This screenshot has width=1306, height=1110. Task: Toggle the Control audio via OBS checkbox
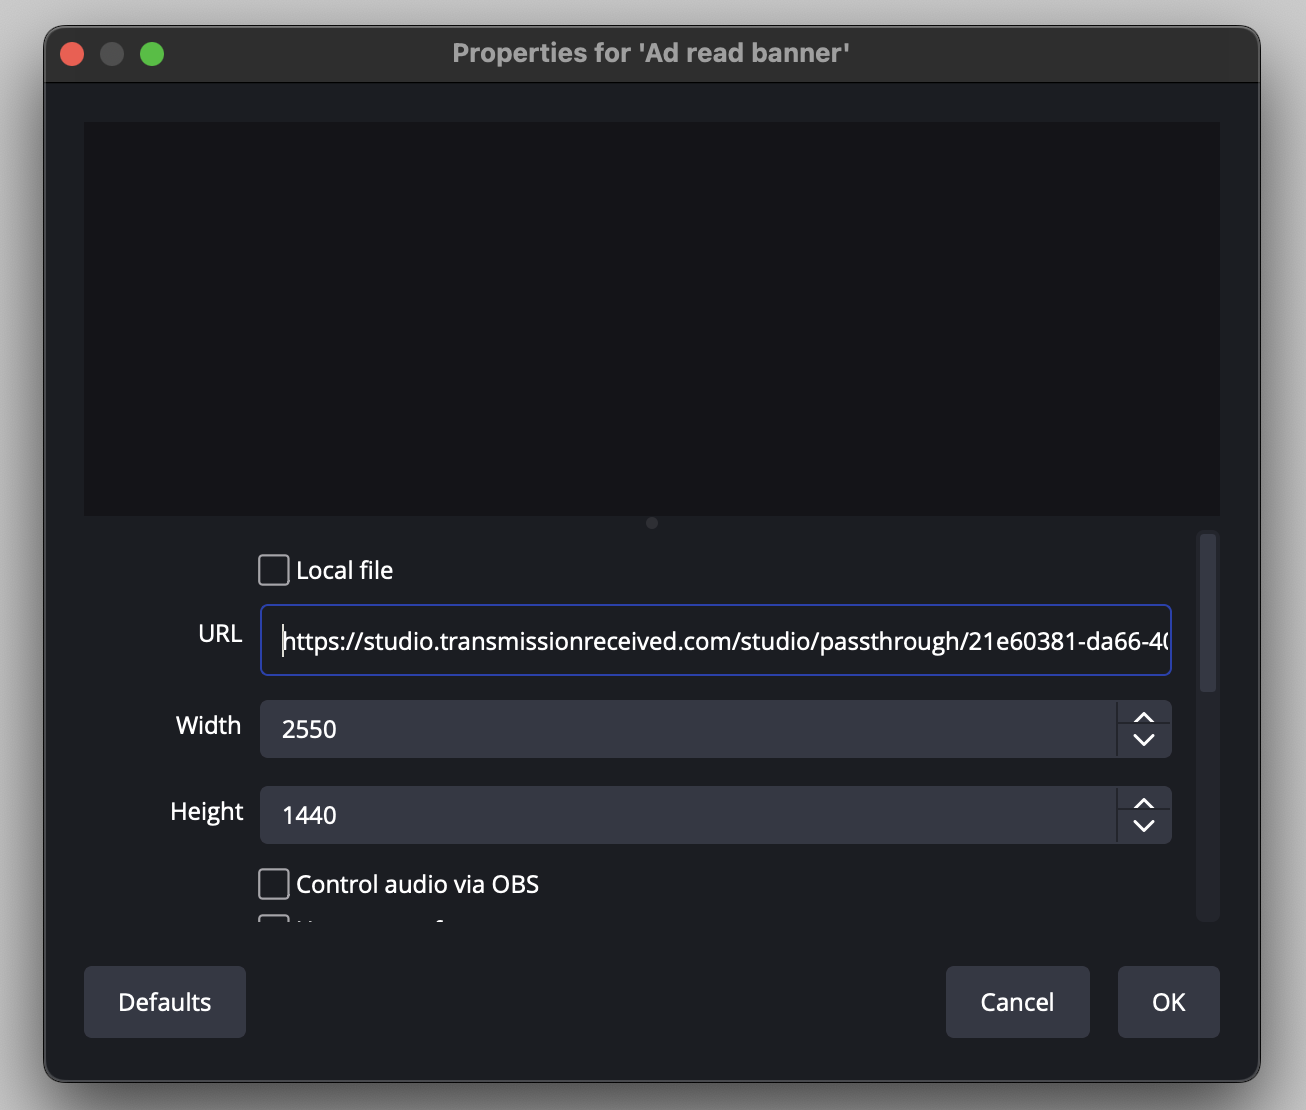click(x=274, y=884)
